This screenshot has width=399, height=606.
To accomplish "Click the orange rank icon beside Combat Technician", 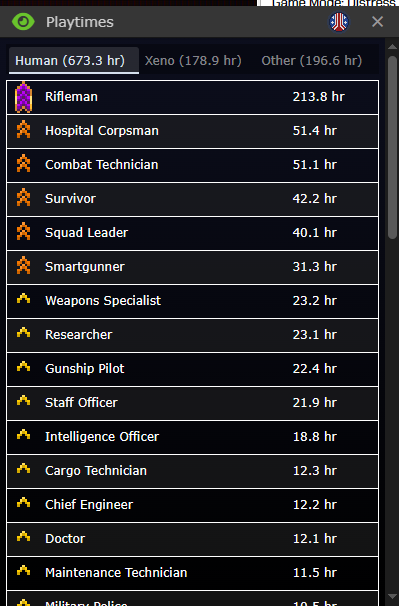I will 23,164.
